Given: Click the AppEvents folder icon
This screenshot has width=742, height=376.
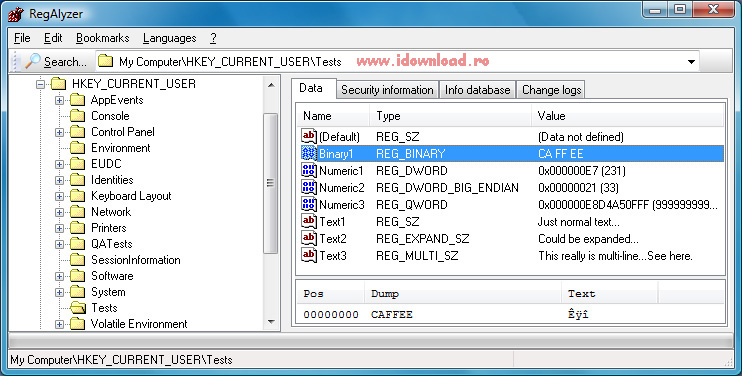Looking at the screenshot, I should point(78,100).
